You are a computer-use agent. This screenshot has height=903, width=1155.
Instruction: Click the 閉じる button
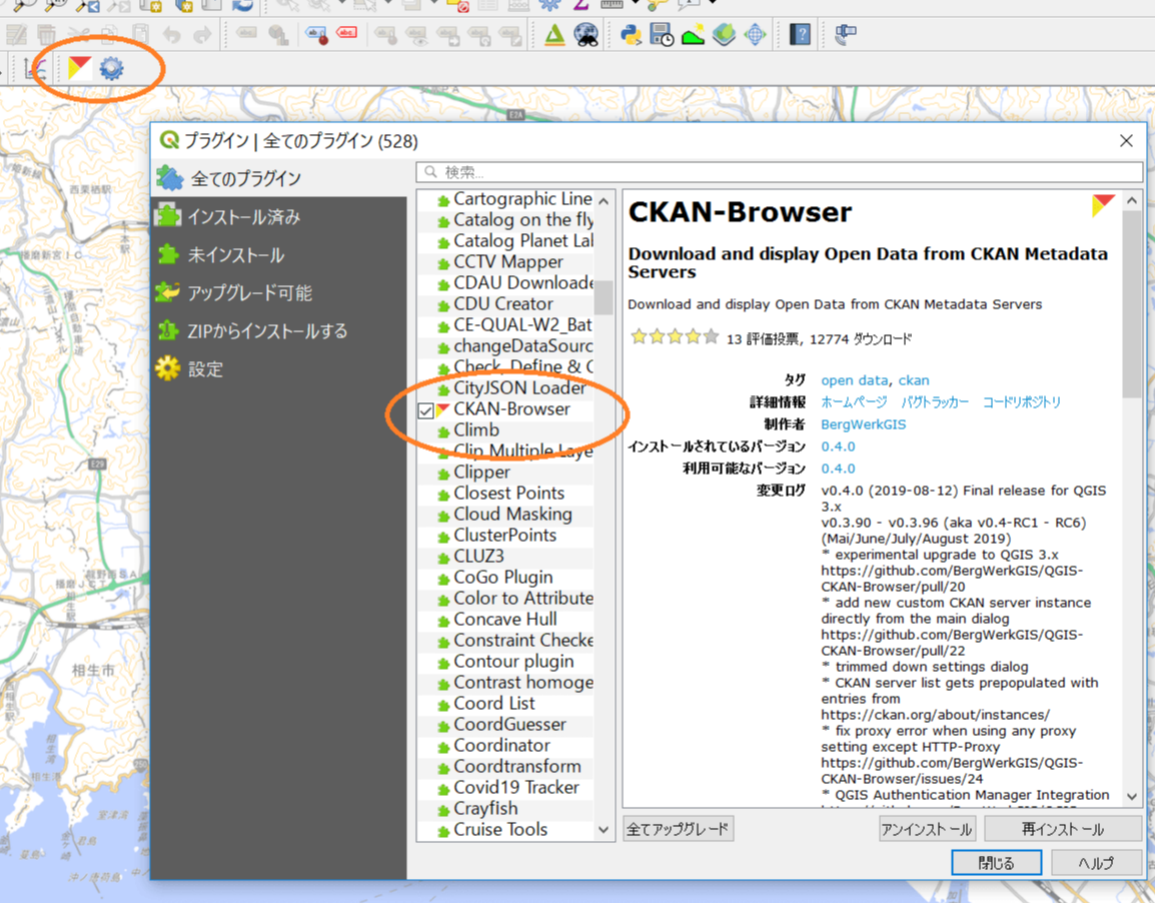tap(996, 862)
